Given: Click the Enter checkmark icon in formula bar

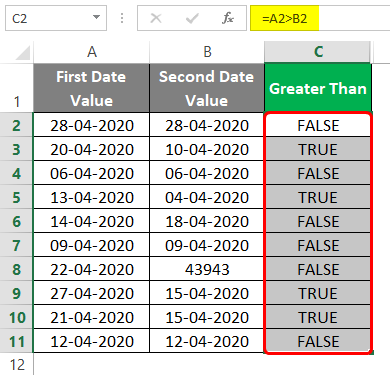Looking at the screenshot, I should 192,18.
